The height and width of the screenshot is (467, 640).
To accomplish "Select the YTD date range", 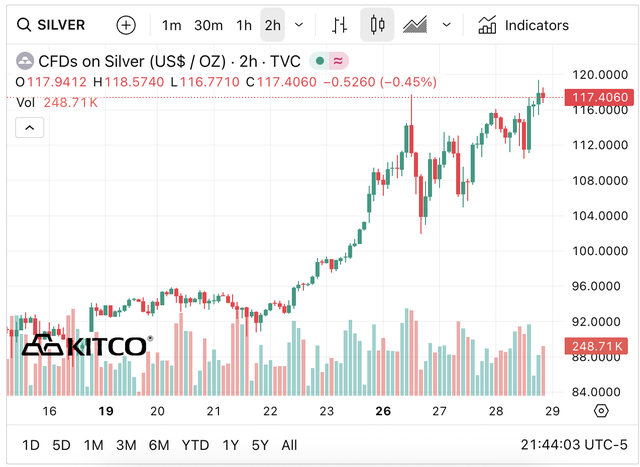I will tap(196, 444).
